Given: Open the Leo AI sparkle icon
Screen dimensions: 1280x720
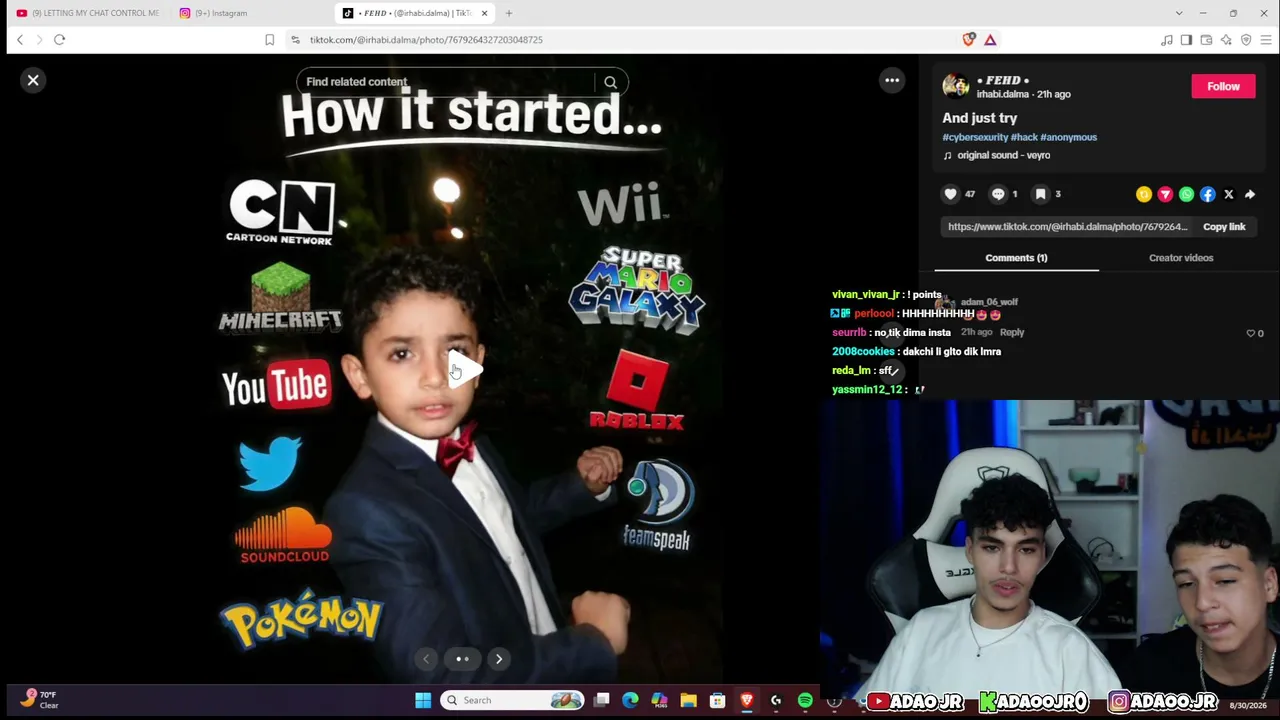Looking at the screenshot, I should [1226, 39].
